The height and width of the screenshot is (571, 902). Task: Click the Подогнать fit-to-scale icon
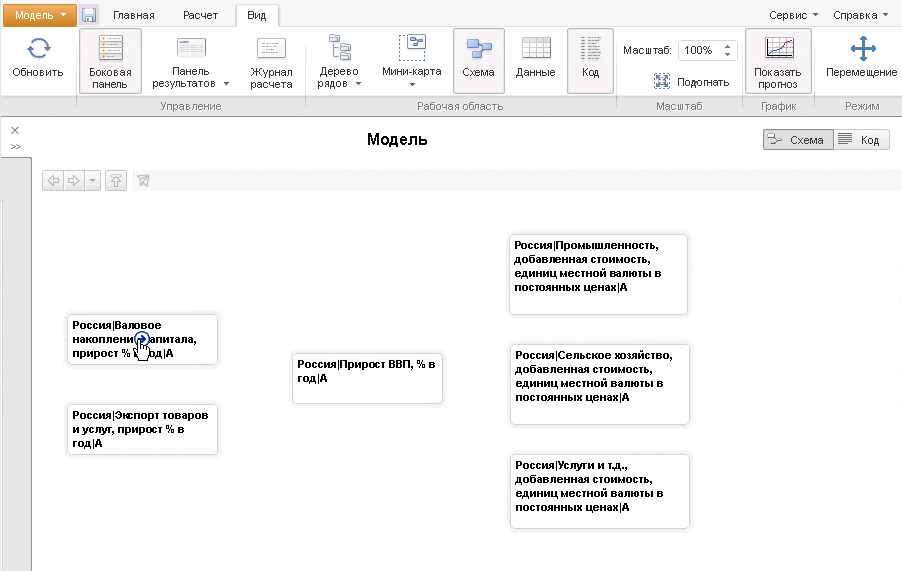662,81
